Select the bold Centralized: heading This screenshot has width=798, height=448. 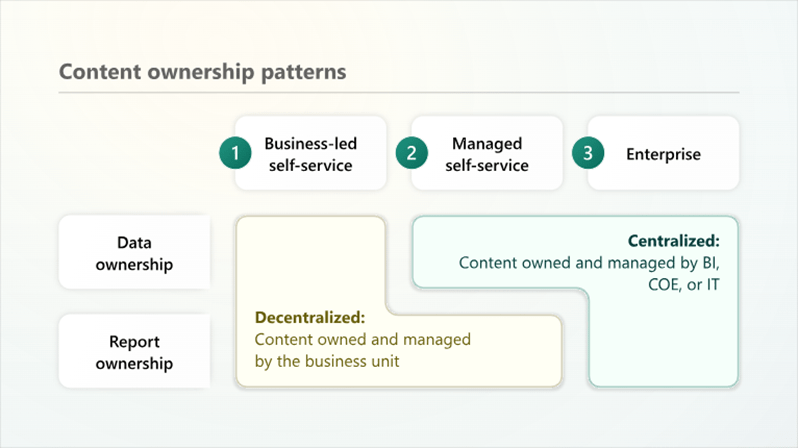673,241
